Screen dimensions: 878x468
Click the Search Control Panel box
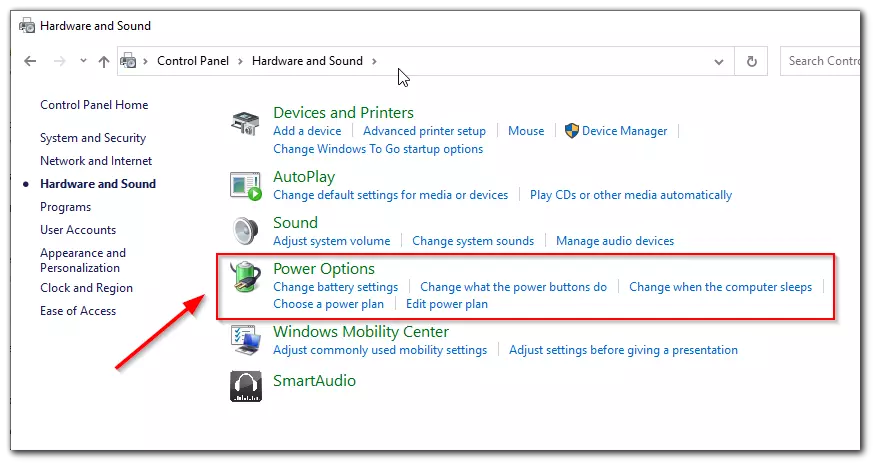[820, 61]
